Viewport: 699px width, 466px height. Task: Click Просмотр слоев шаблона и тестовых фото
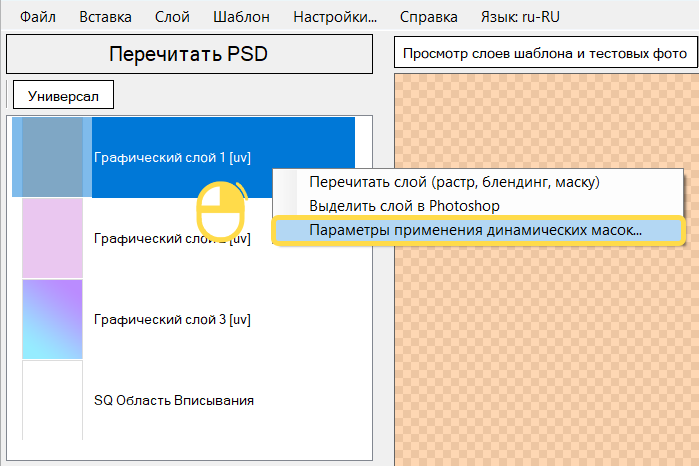pyautogui.click(x=546, y=53)
